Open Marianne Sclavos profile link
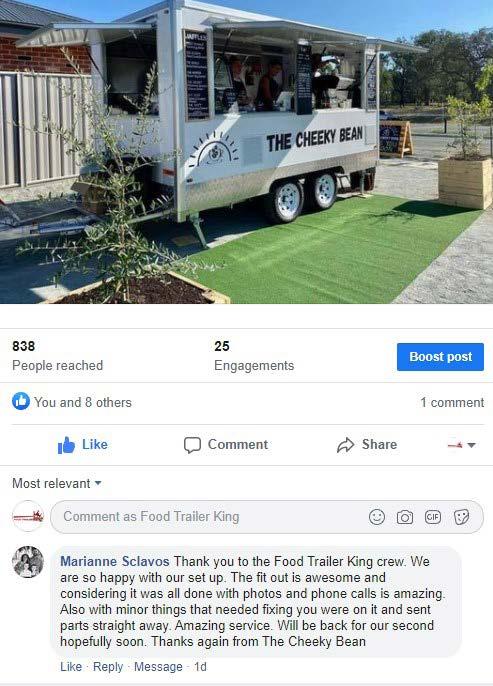This screenshot has height=686, width=493. click(x=115, y=561)
